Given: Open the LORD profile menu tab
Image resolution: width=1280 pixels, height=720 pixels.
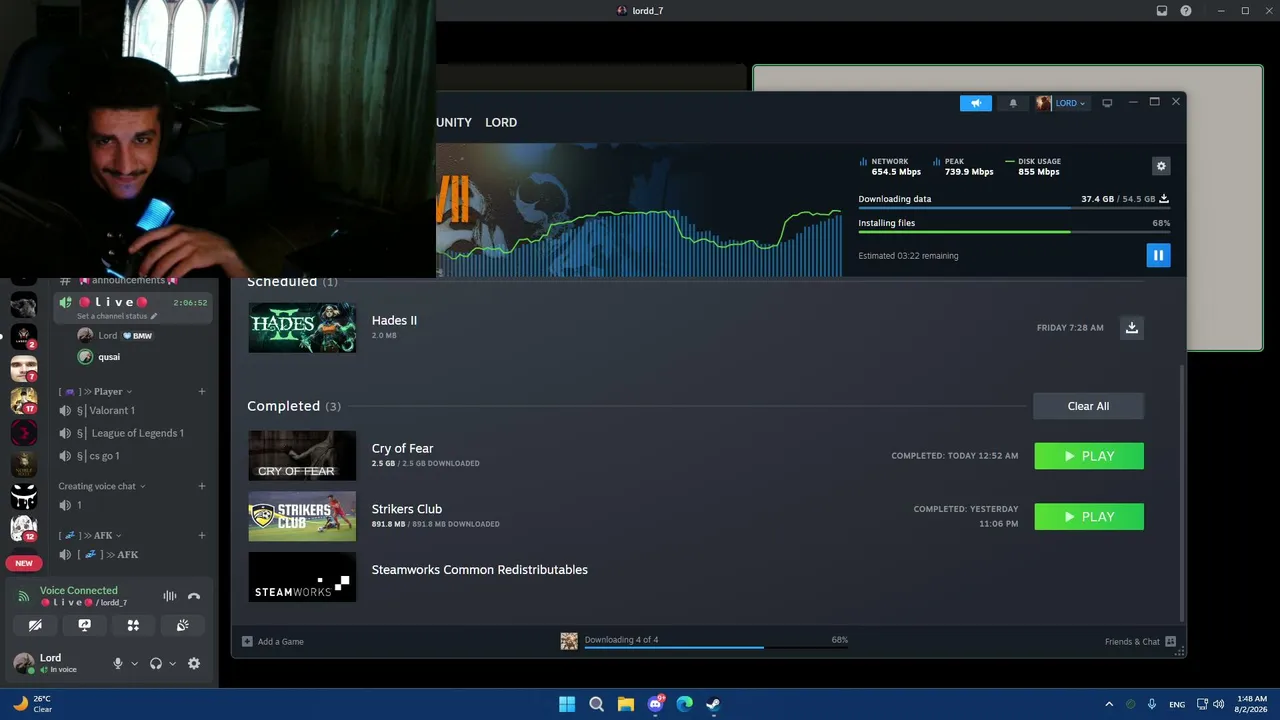Looking at the screenshot, I should (501, 122).
